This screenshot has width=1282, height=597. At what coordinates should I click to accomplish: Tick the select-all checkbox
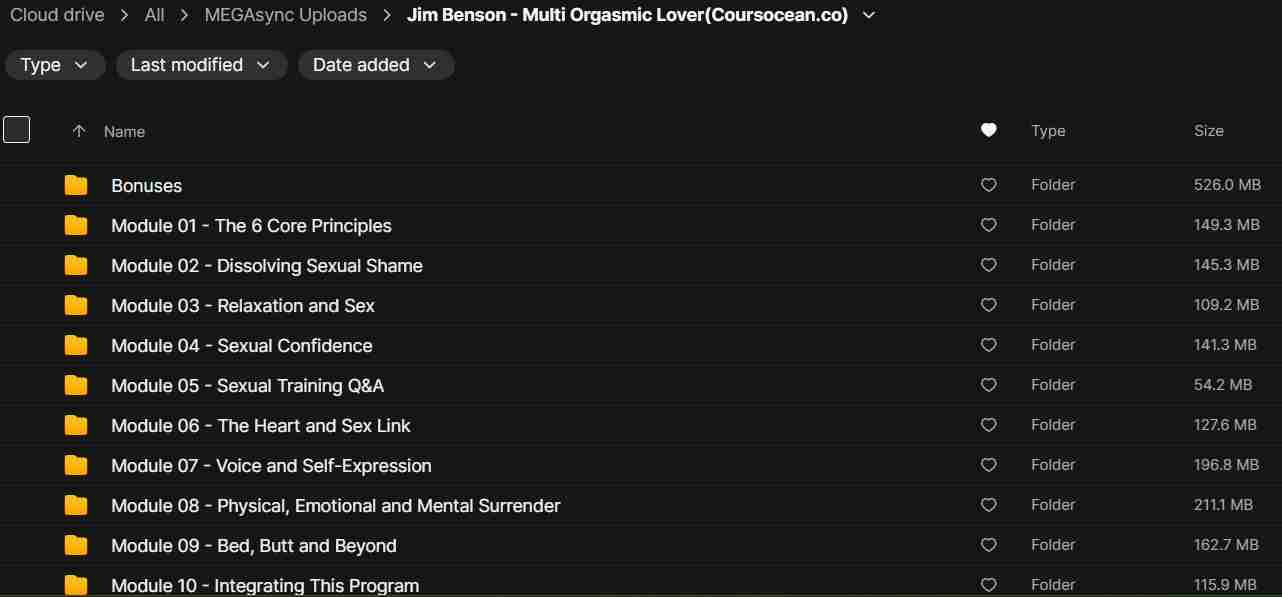[17, 130]
